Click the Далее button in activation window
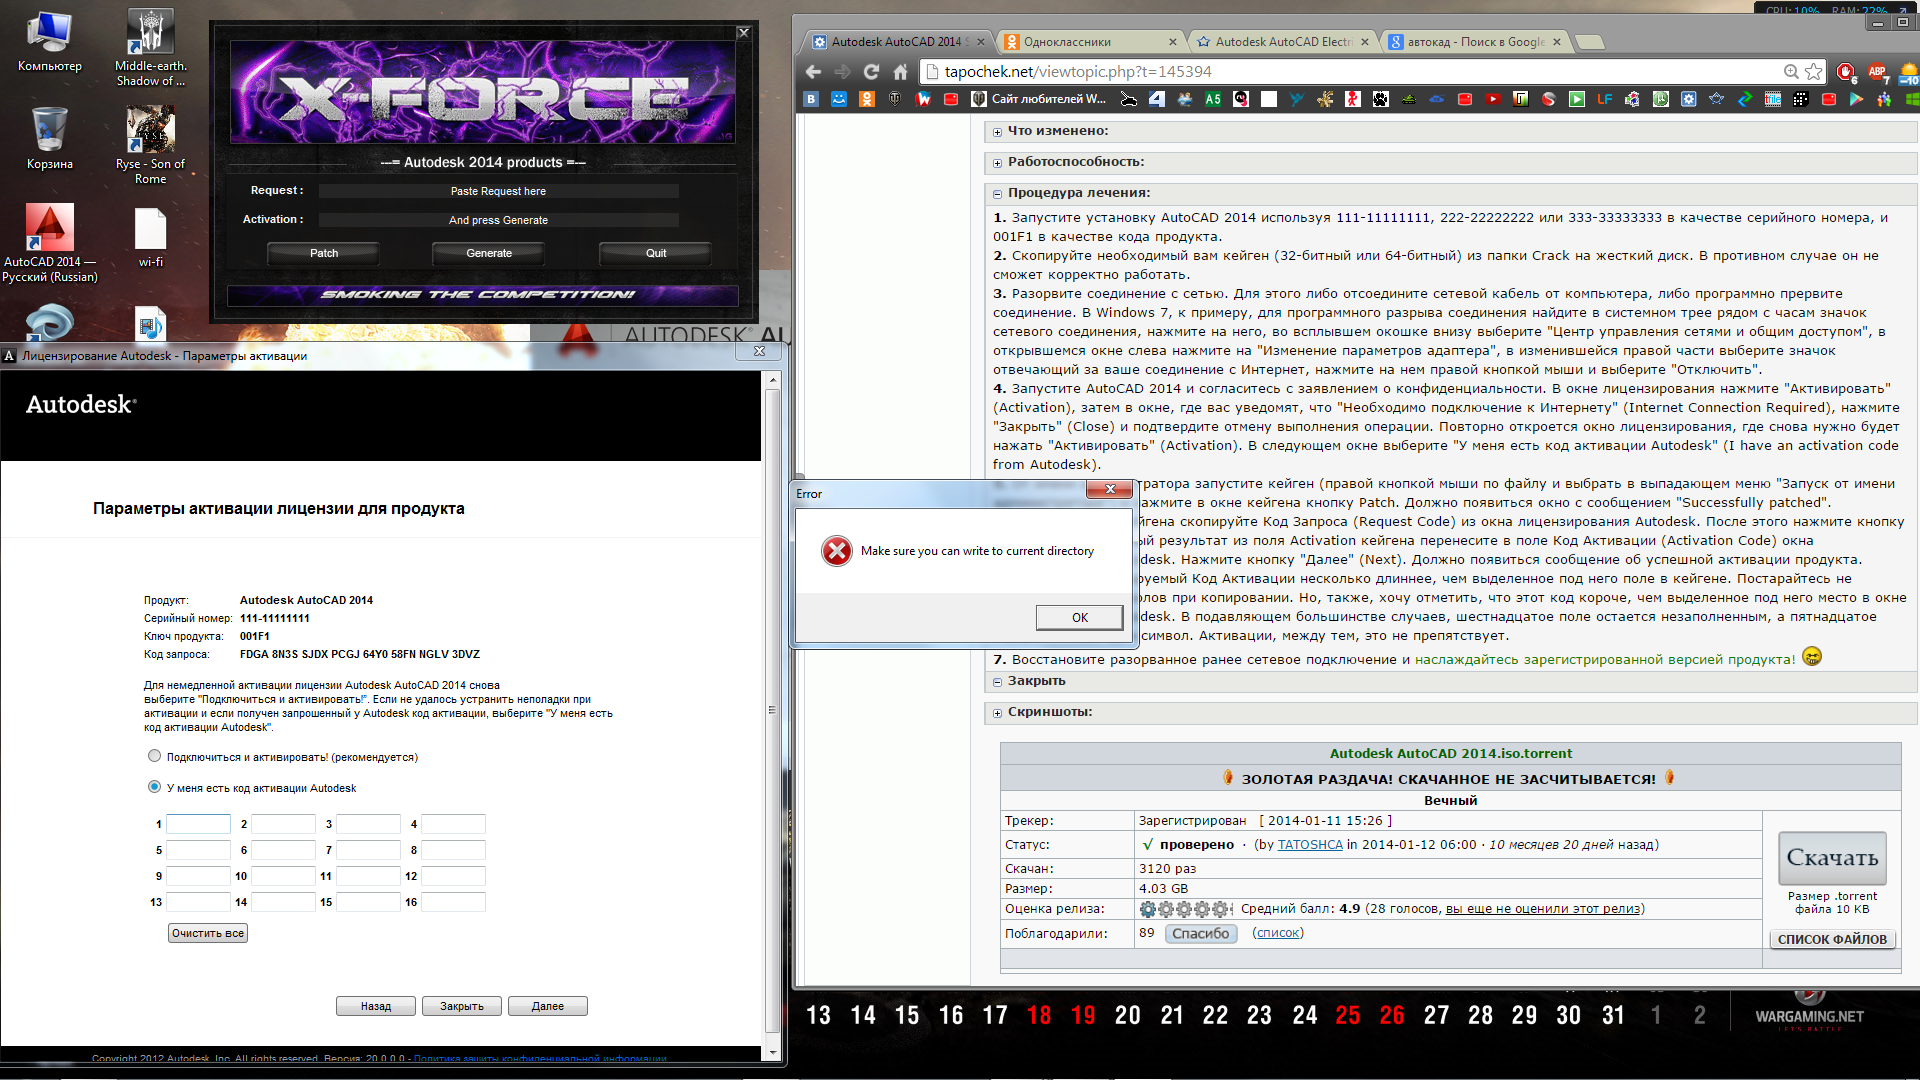 (x=547, y=1005)
